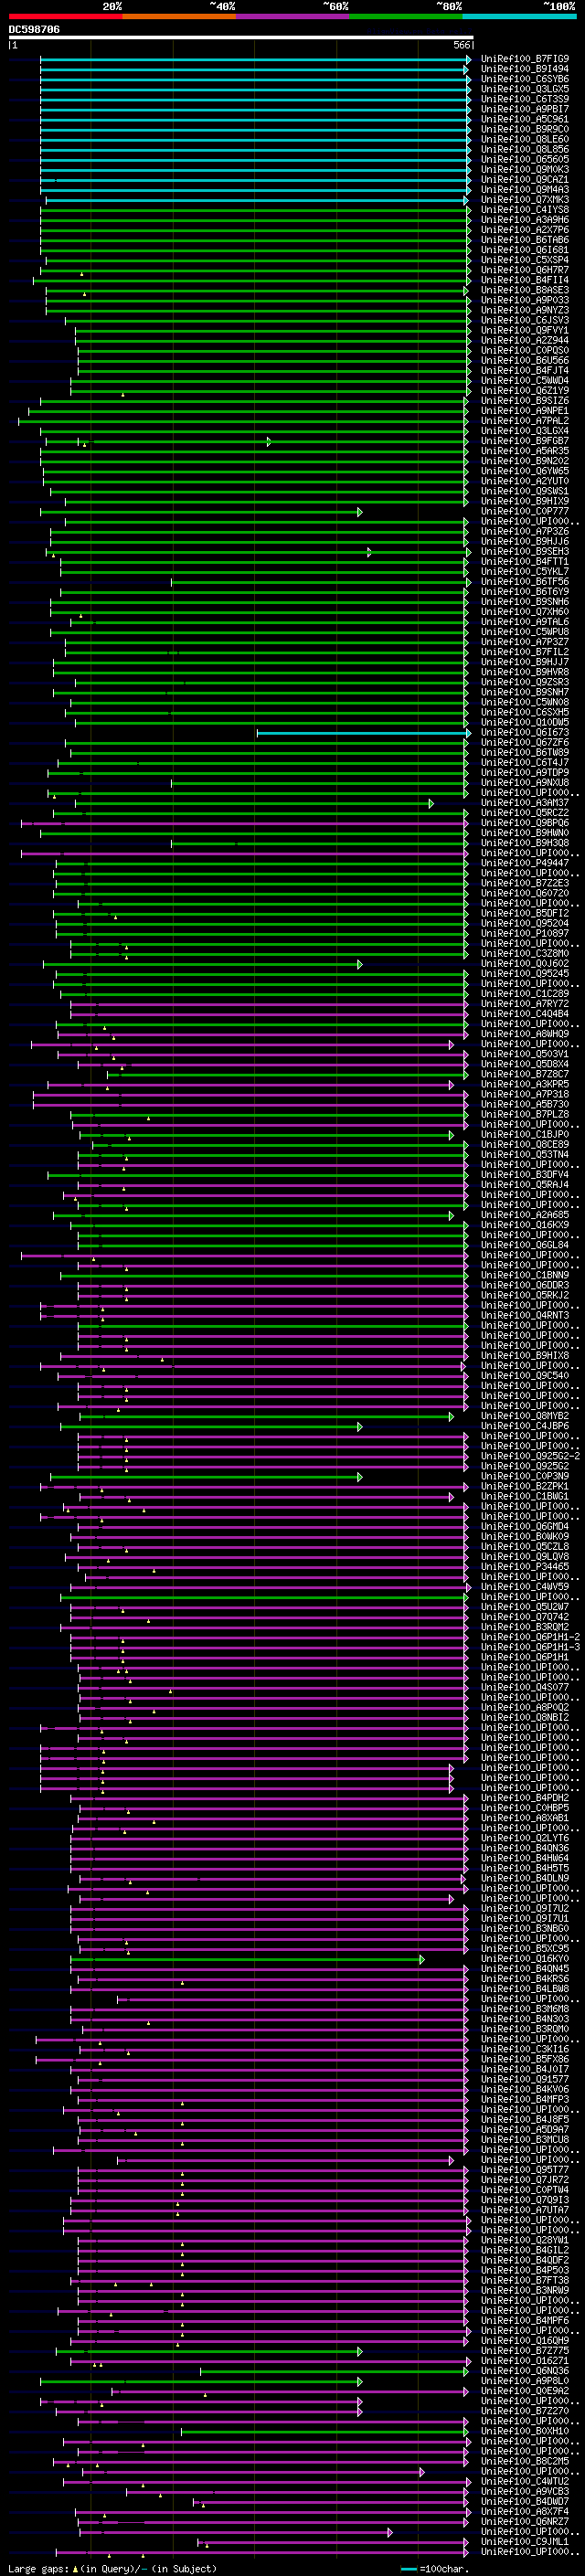Select the UniRef100_A9NPE1 label

[x=525, y=411]
